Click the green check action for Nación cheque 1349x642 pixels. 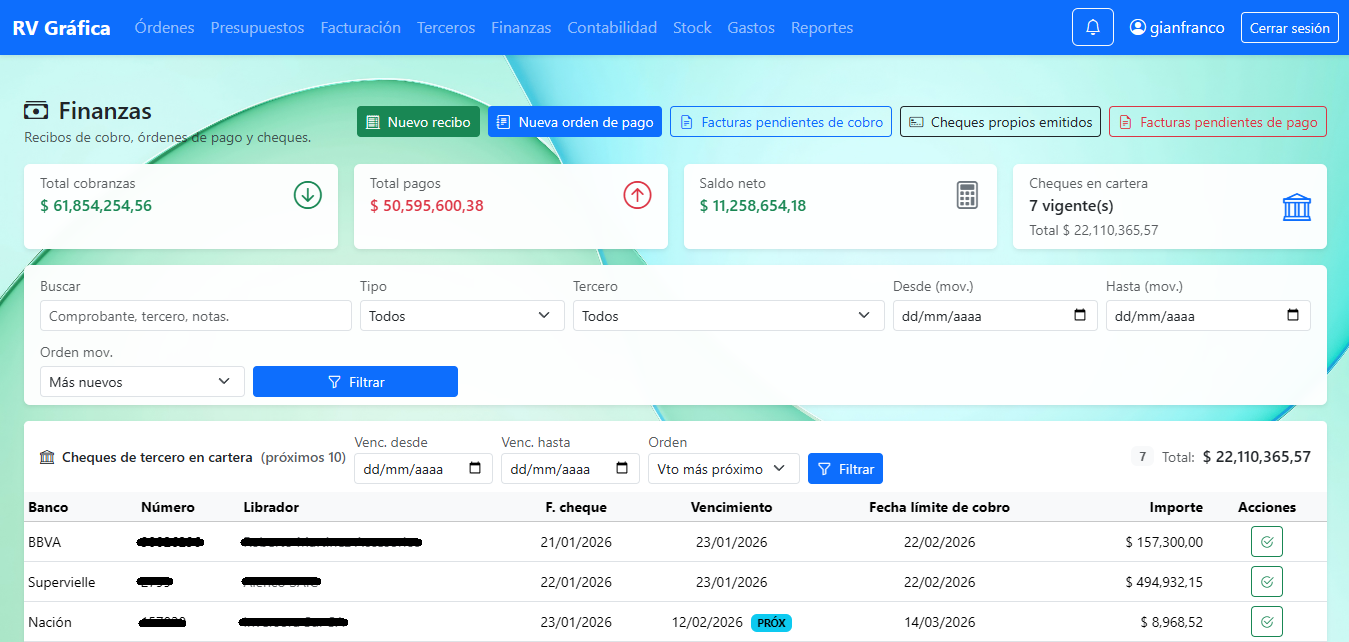pyautogui.click(x=1267, y=621)
